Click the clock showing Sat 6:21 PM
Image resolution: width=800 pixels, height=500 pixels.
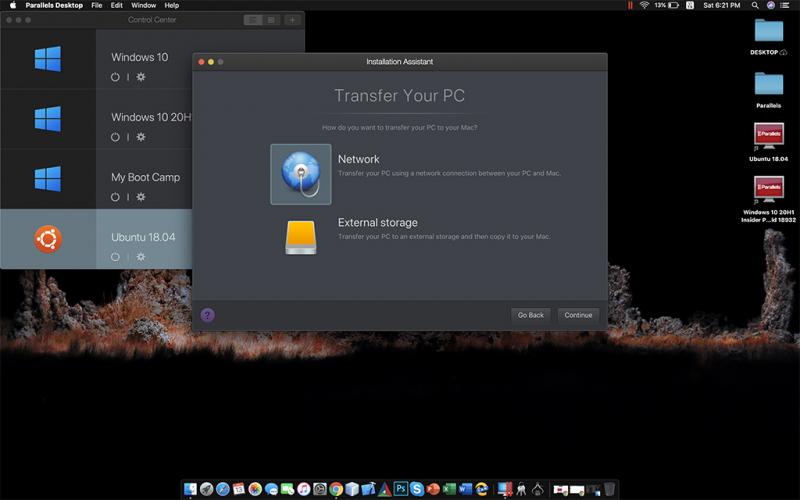pyautogui.click(x=721, y=5)
